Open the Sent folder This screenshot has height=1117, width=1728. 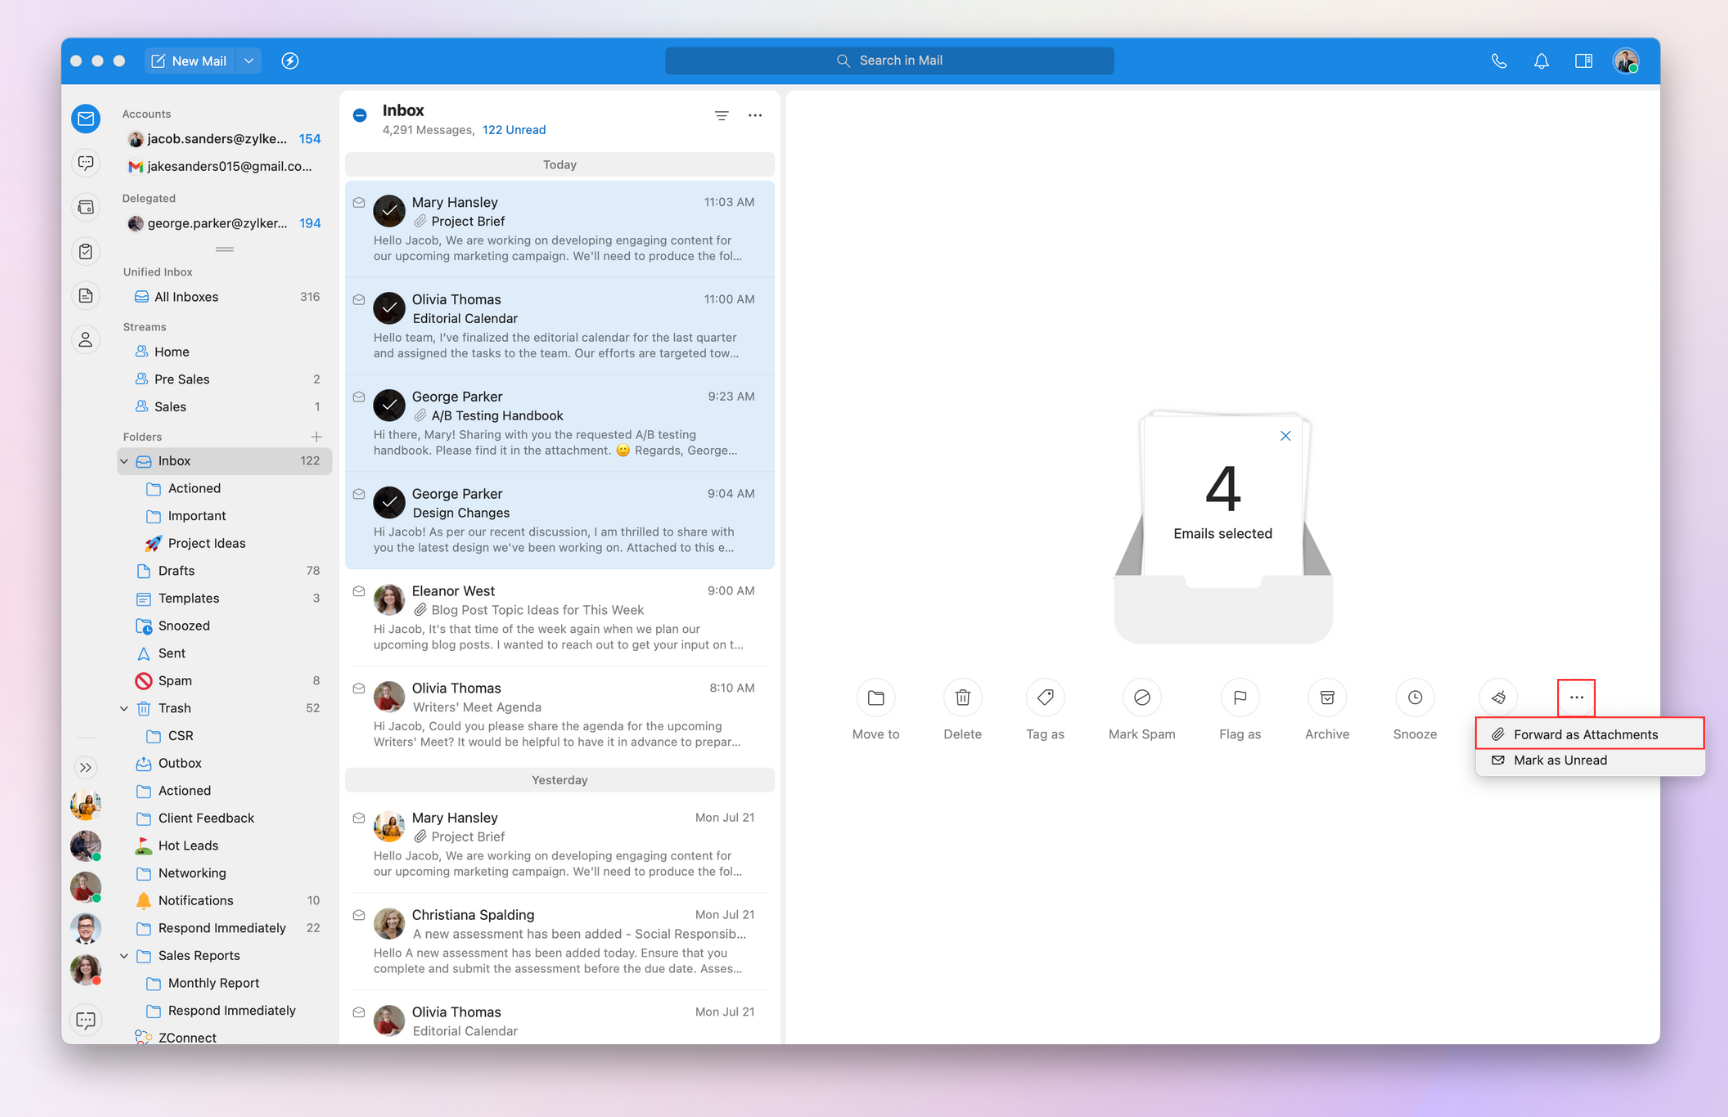click(x=226, y=653)
